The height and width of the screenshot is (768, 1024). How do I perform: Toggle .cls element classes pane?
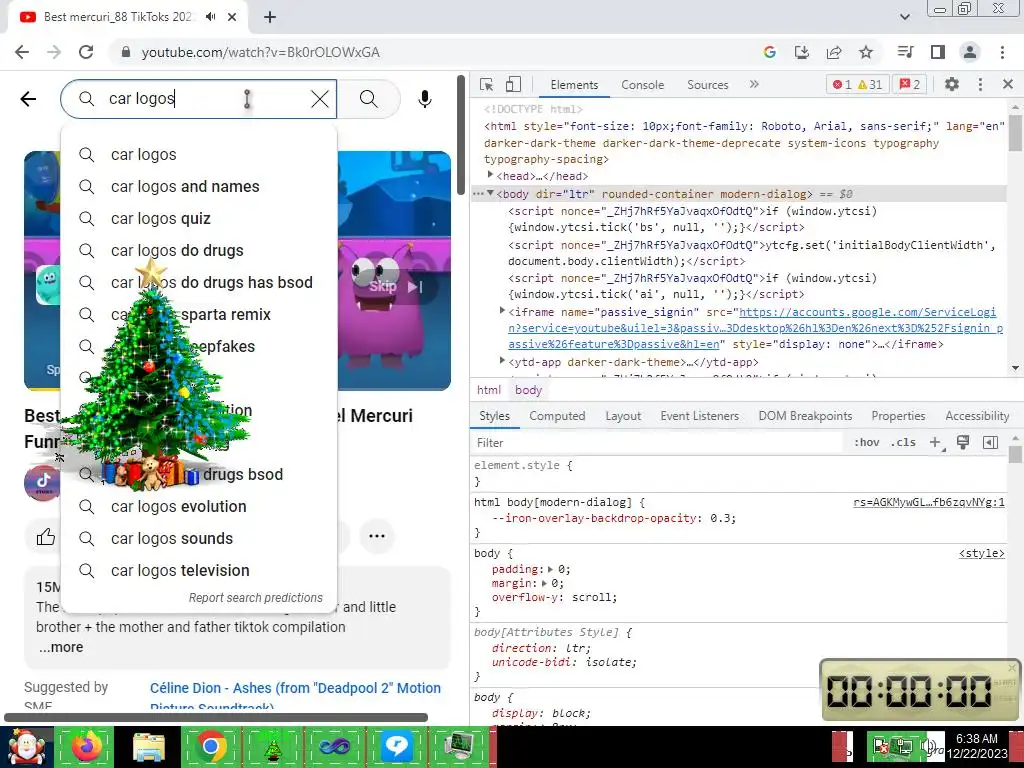pos(903,443)
